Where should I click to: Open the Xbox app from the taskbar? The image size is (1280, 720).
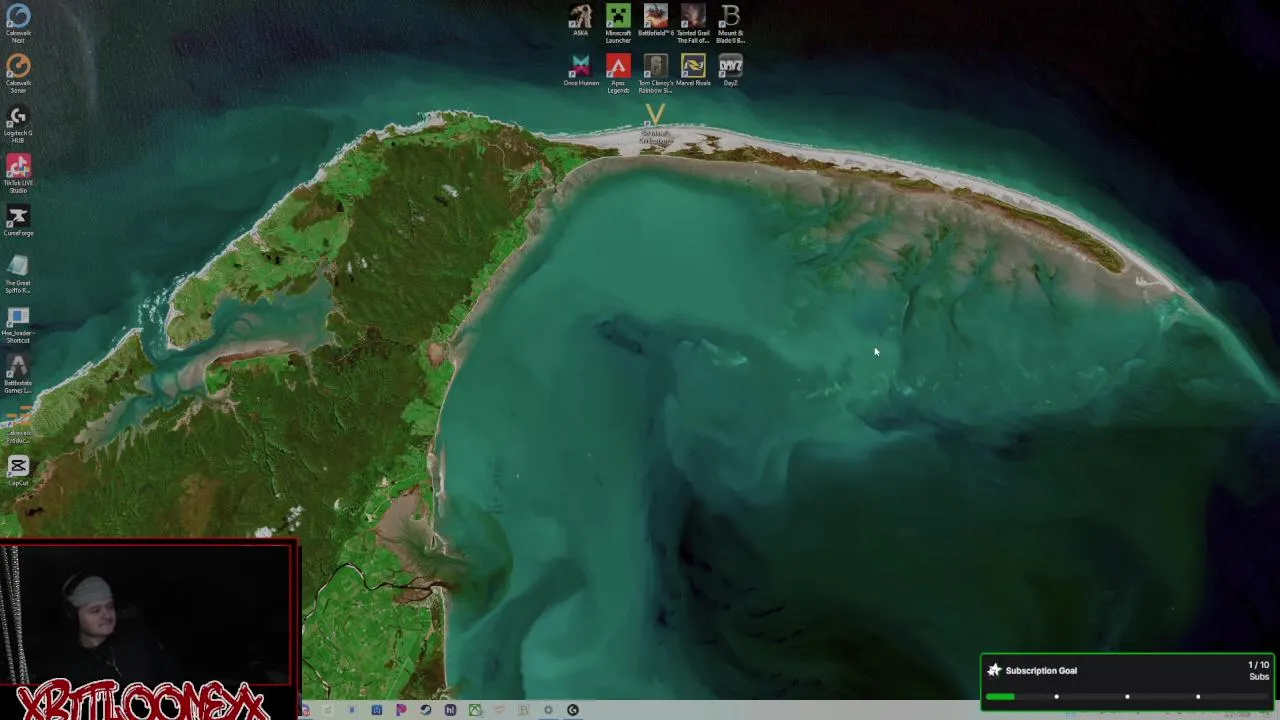click(475, 710)
